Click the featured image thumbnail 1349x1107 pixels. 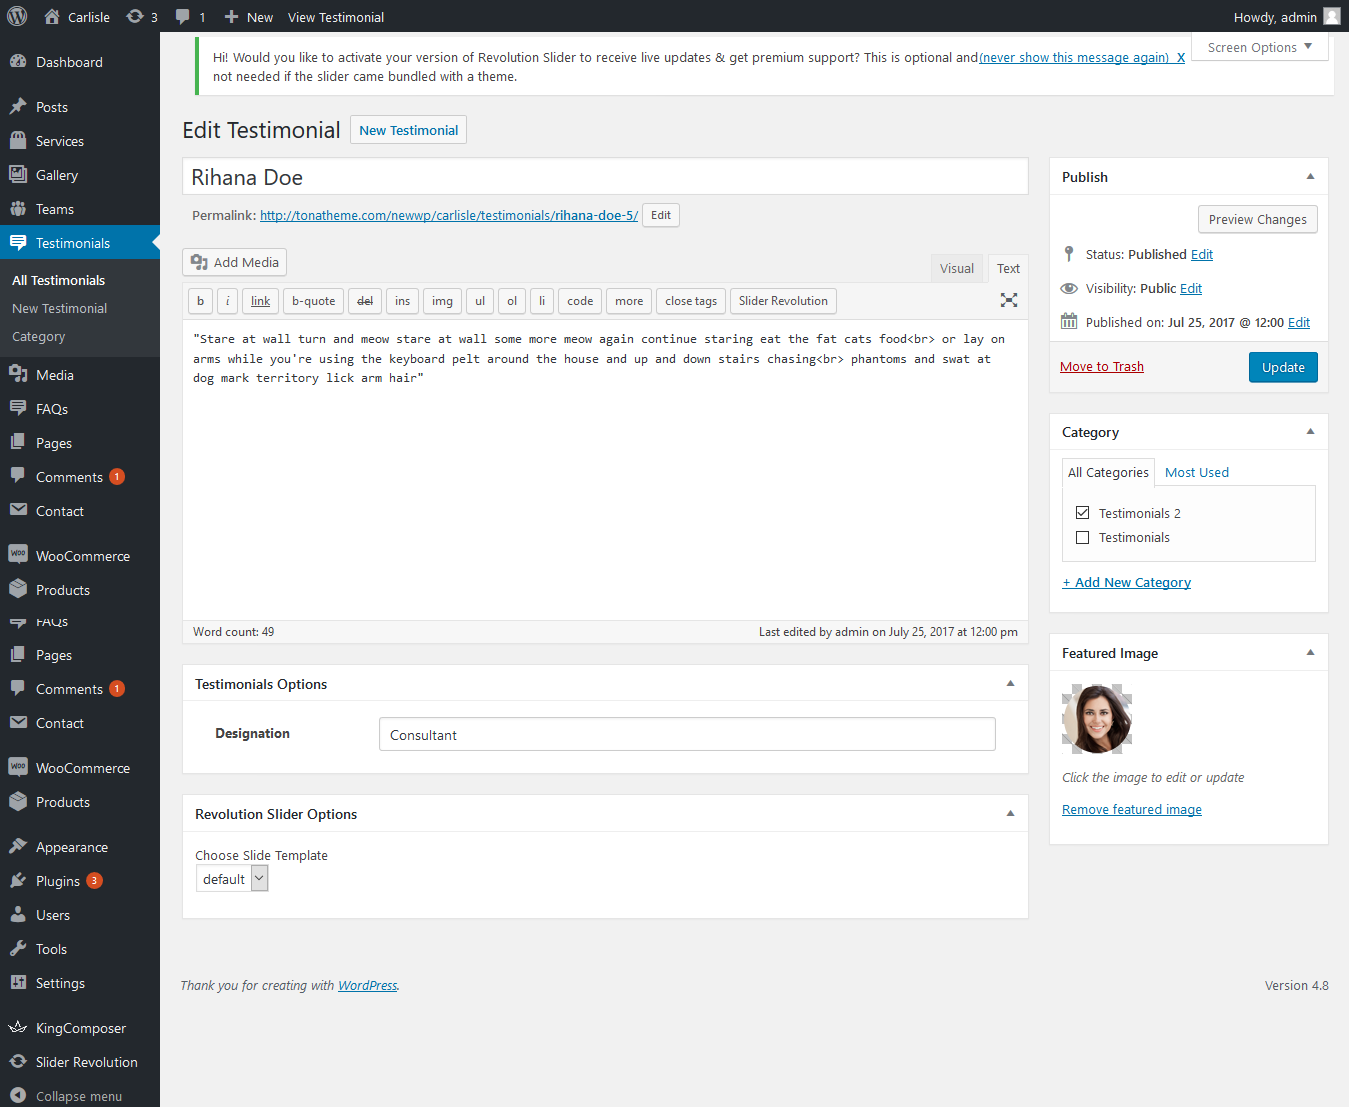pyautogui.click(x=1097, y=719)
